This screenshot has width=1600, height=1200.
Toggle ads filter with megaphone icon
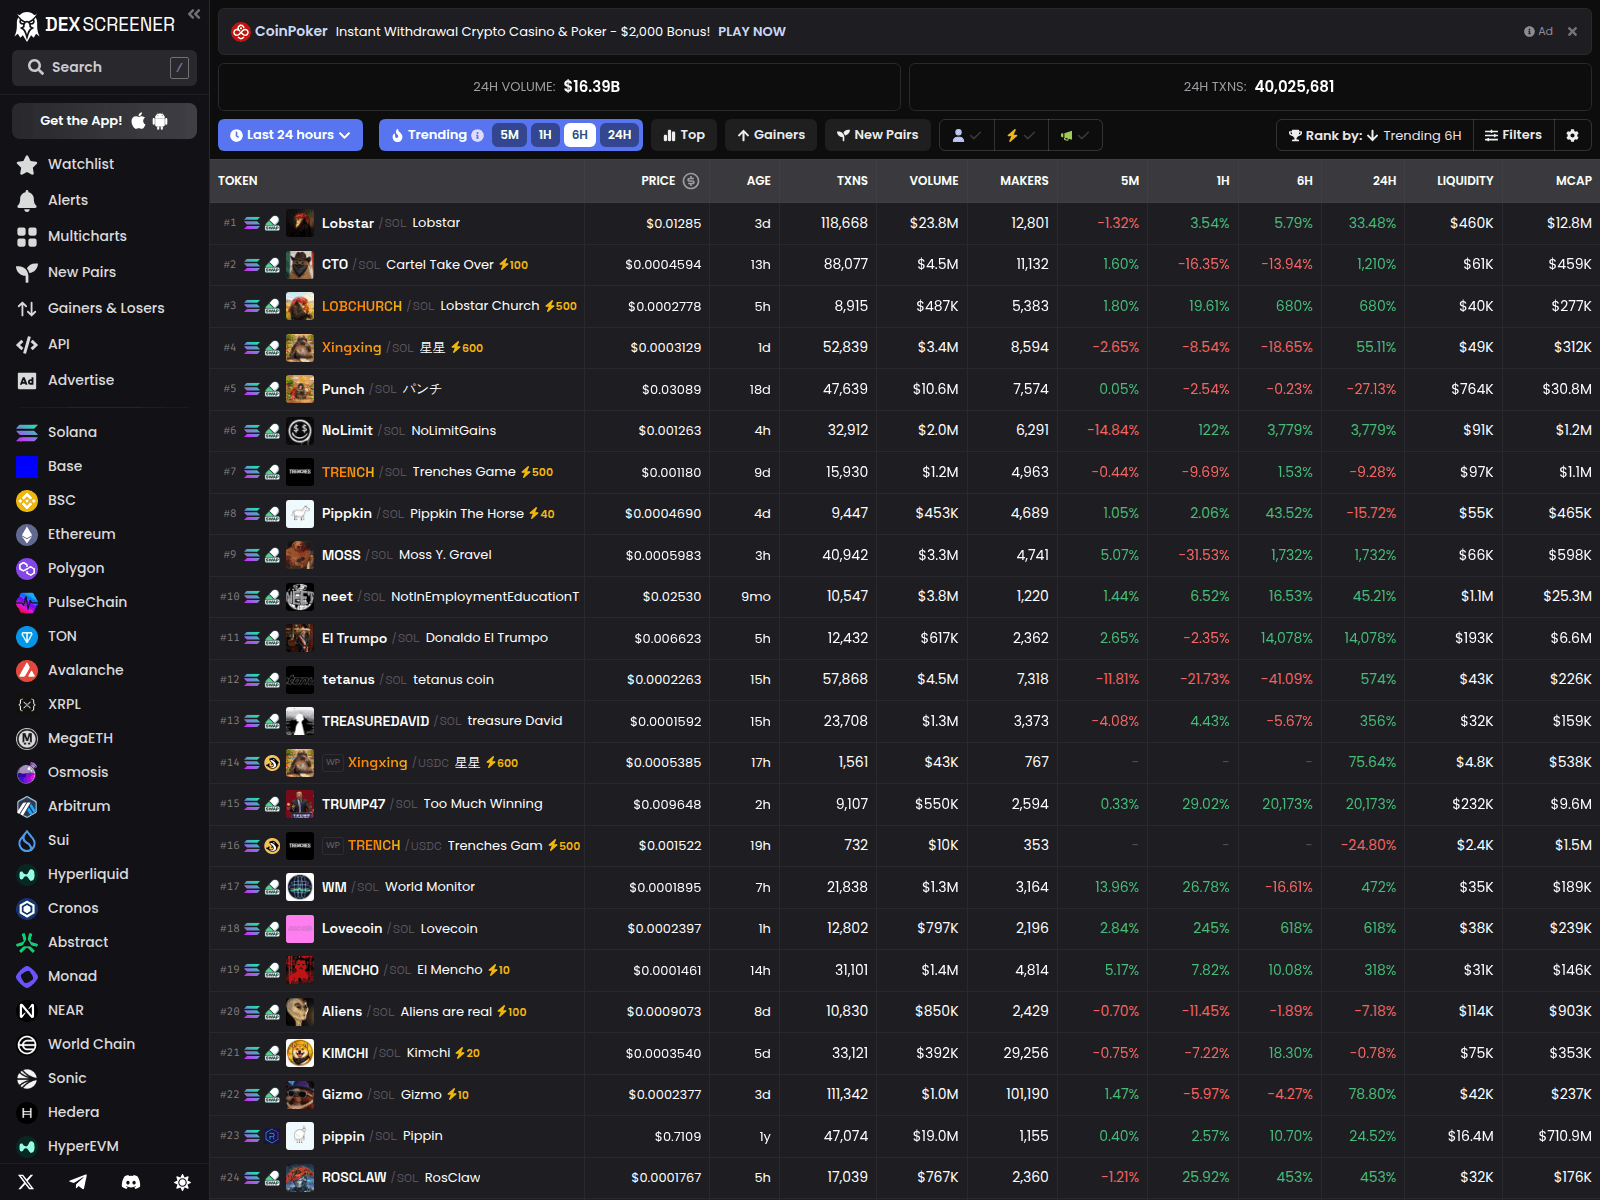(x=1075, y=135)
